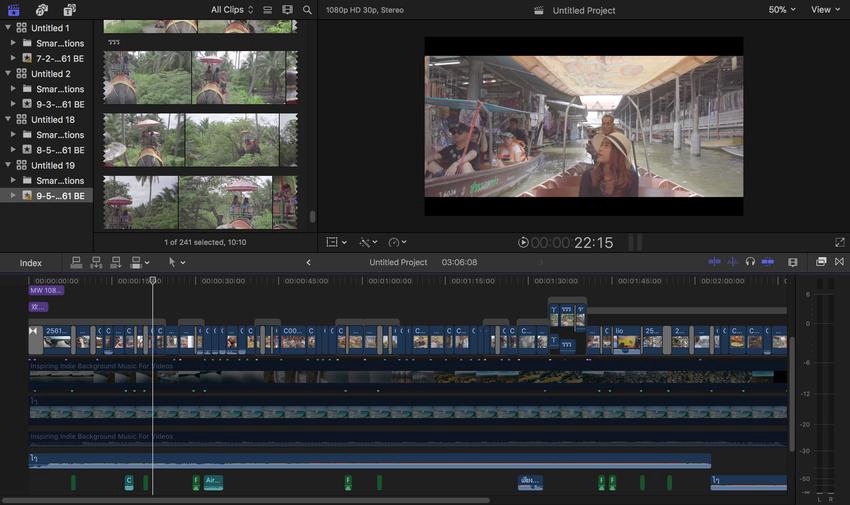Image resolution: width=850 pixels, height=505 pixels.
Task: Toggle timeline snapping
Action: 768,262
